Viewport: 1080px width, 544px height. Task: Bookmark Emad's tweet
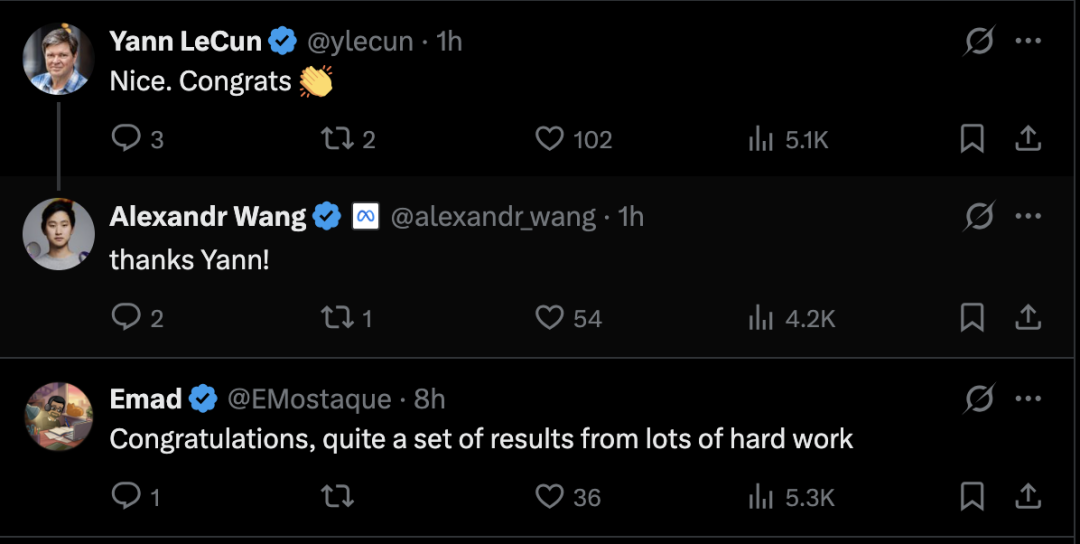click(972, 496)
